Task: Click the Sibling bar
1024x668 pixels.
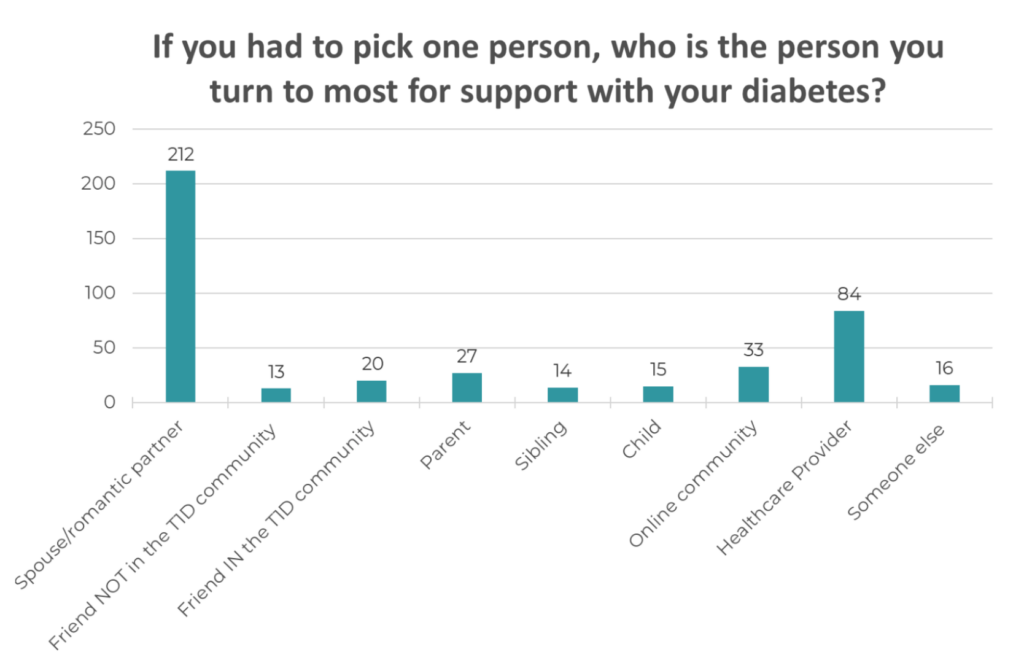Action: [562, 395]
